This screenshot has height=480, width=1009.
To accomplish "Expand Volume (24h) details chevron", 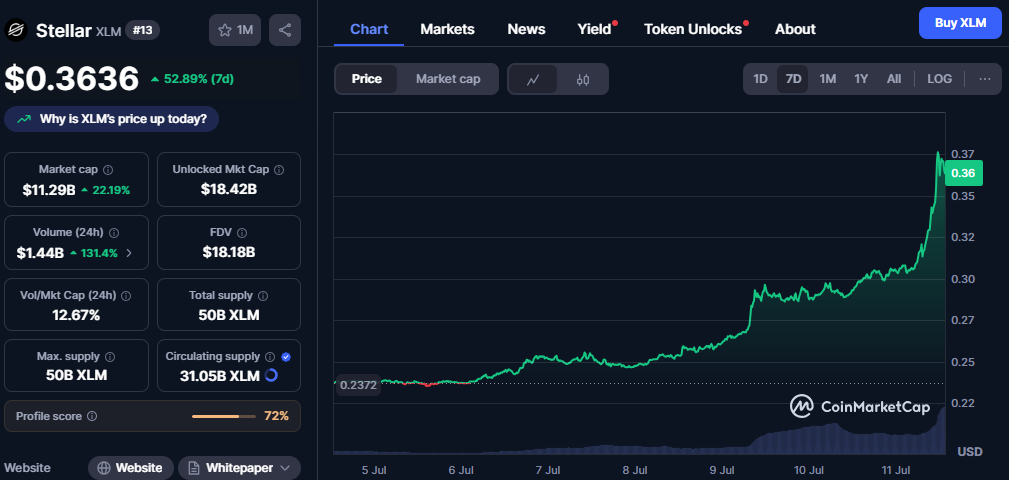I will tap(129, 253).
